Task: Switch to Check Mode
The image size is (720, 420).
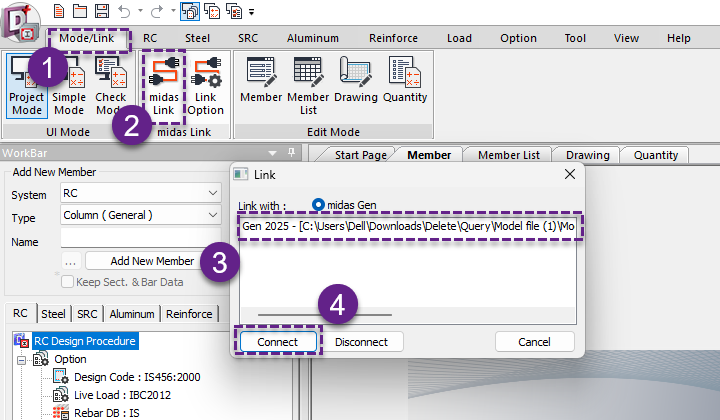Action: click(110, 86)
